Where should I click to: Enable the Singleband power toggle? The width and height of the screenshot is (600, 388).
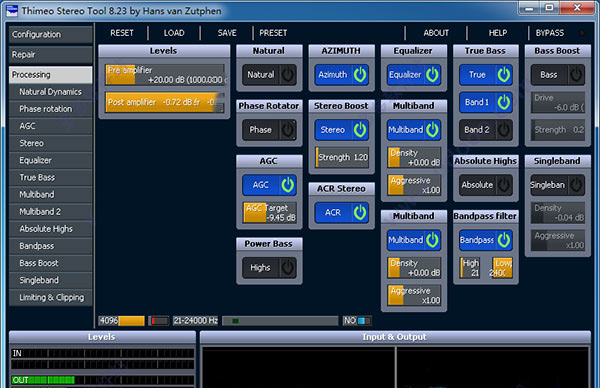point(558,185)
